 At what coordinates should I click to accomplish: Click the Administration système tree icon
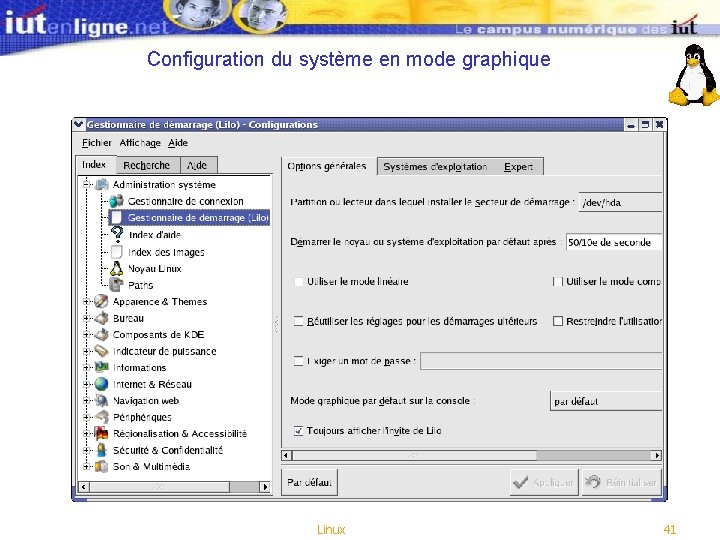pos(101,185)
